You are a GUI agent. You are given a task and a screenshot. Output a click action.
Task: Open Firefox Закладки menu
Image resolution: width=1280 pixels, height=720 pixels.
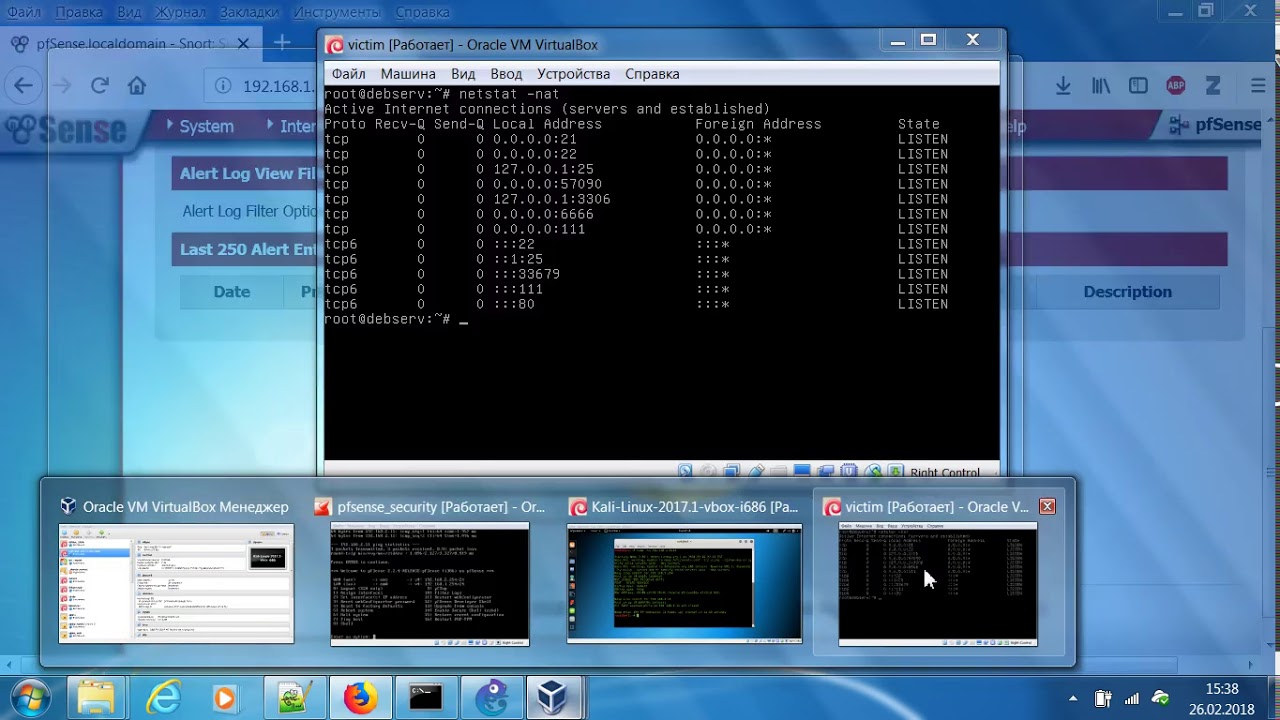(250, 13)
